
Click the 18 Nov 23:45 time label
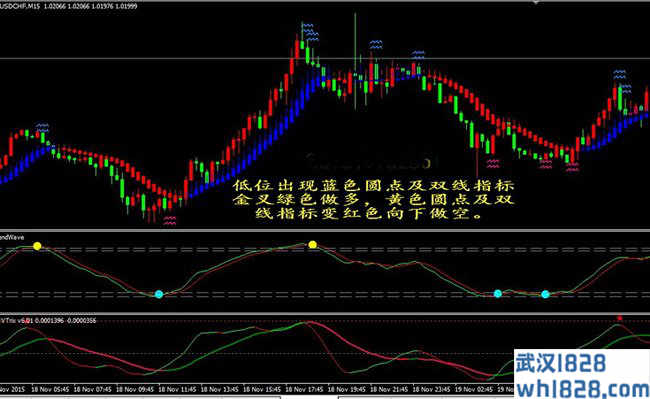(432, 389)
